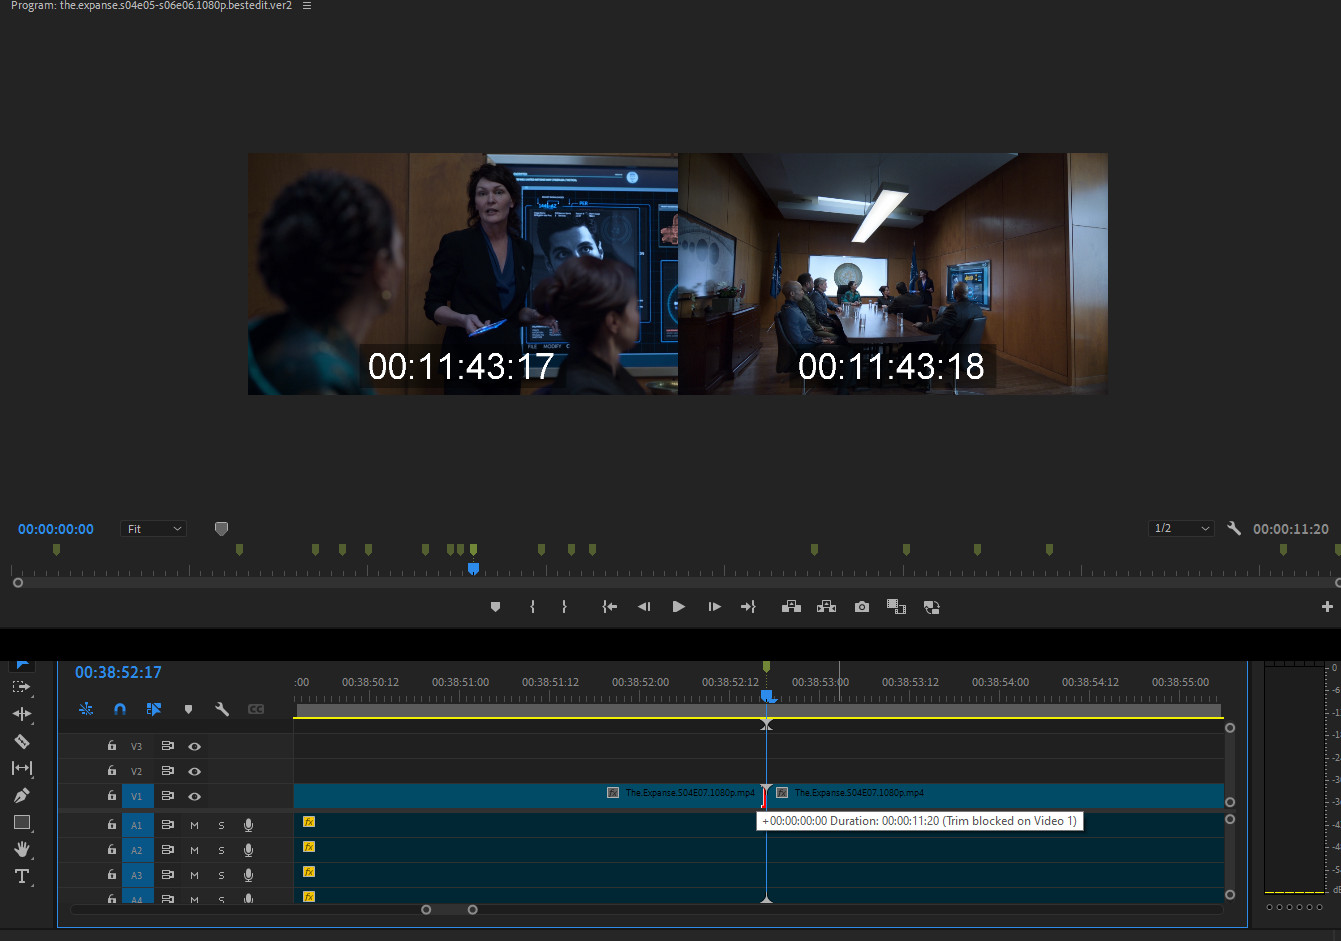Open the Fit zoom level dropdown
The height and width of the screenshot is (941, 1341).
point(154,529)
